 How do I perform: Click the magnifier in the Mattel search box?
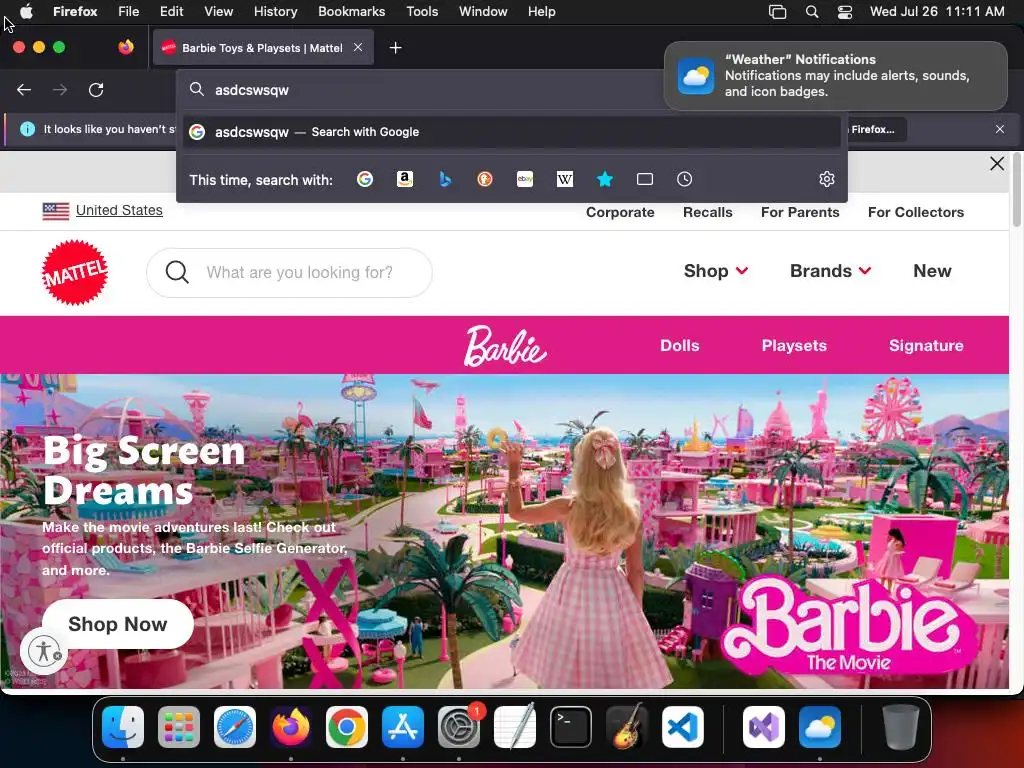(177, 272)
